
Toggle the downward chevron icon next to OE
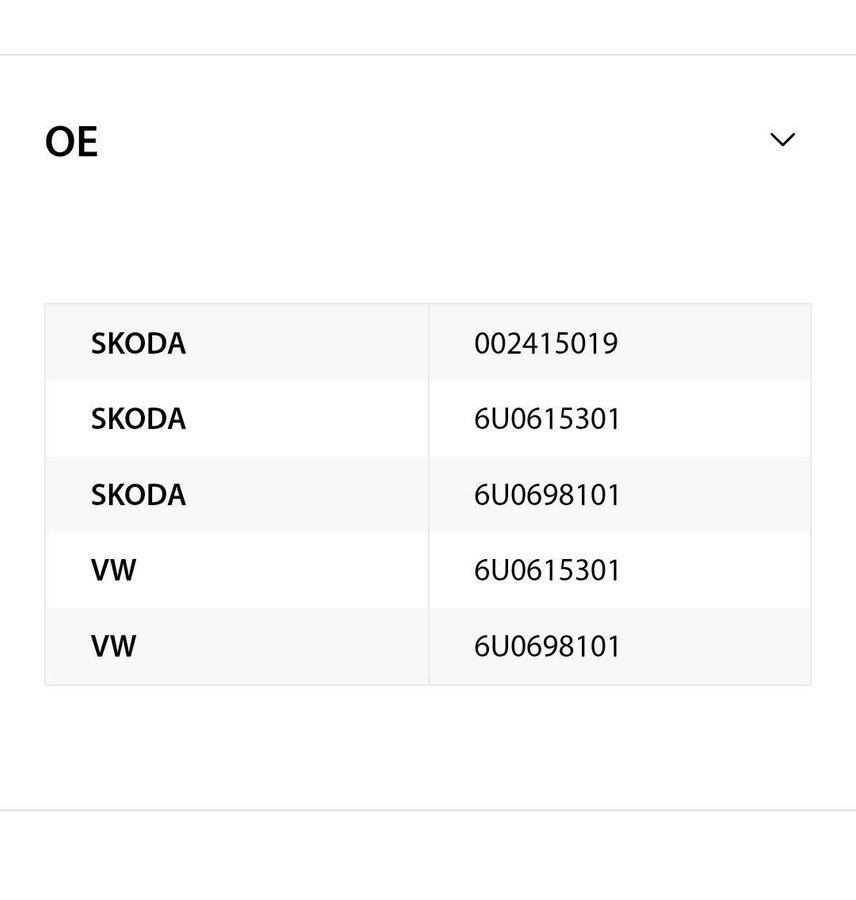782,139
